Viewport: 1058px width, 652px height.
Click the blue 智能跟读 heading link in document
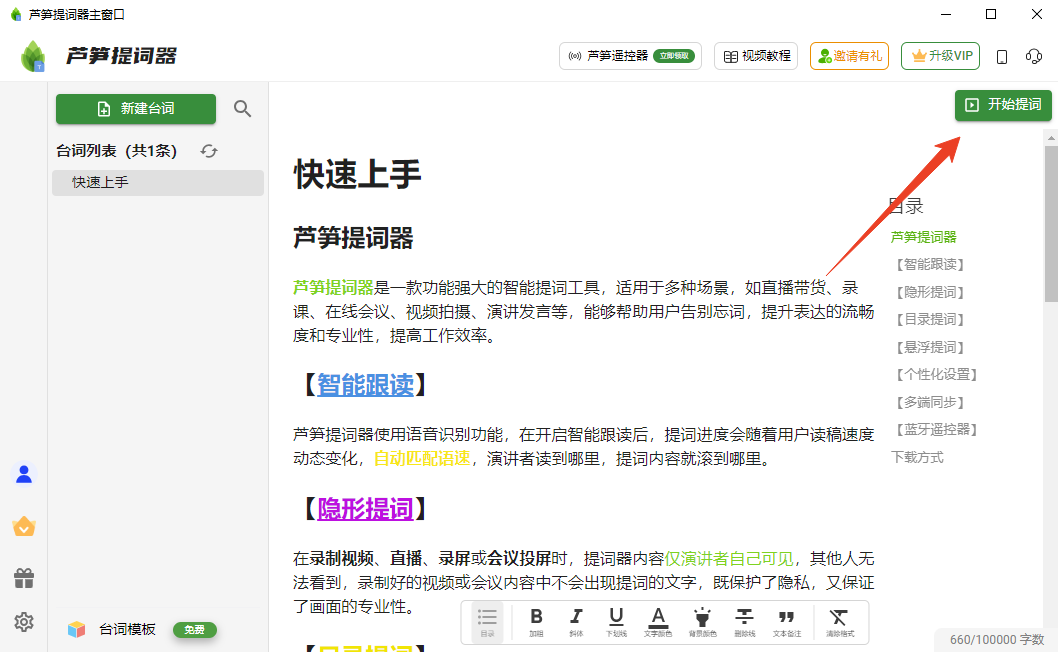click(365, 385)
